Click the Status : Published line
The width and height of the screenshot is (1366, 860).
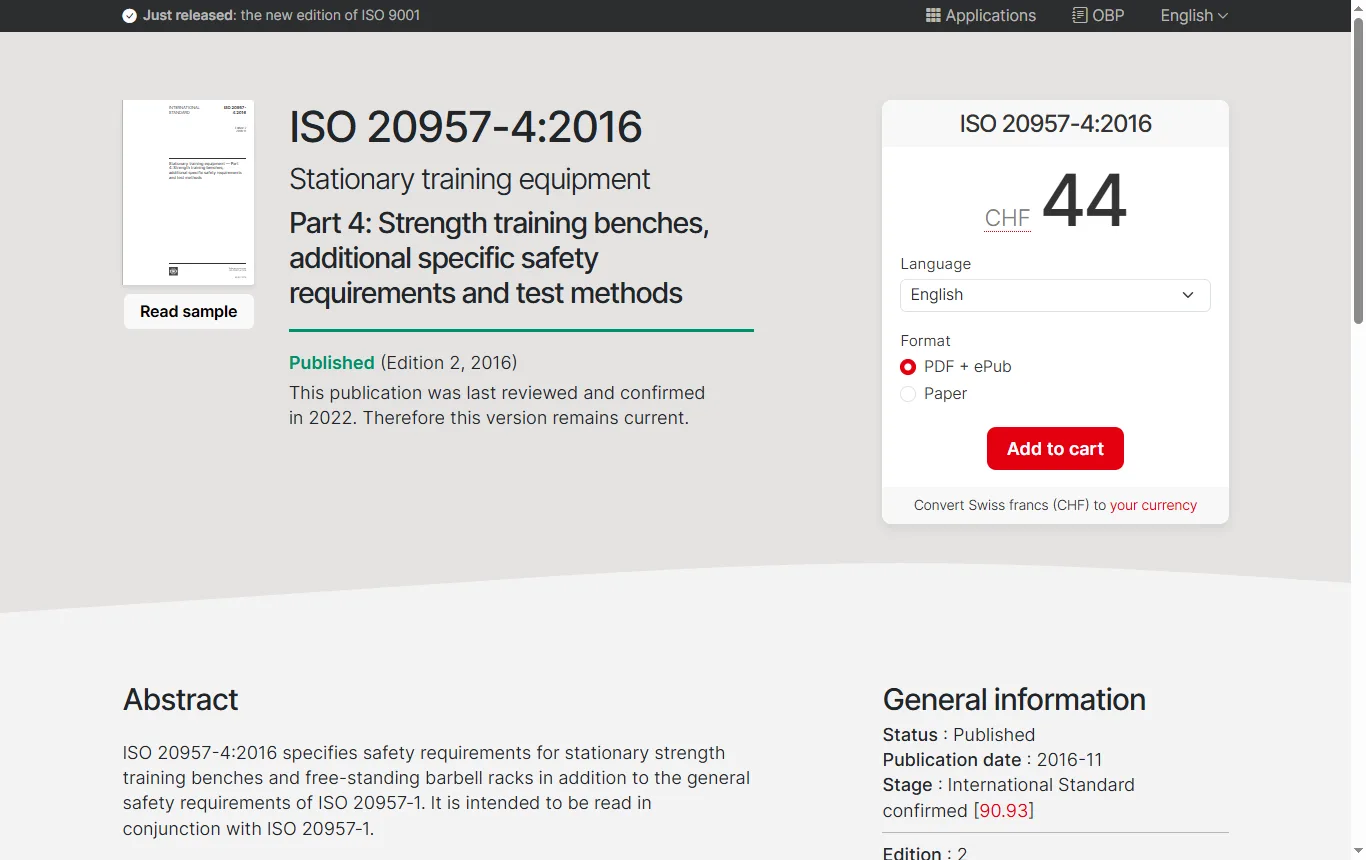coord(959,735)
